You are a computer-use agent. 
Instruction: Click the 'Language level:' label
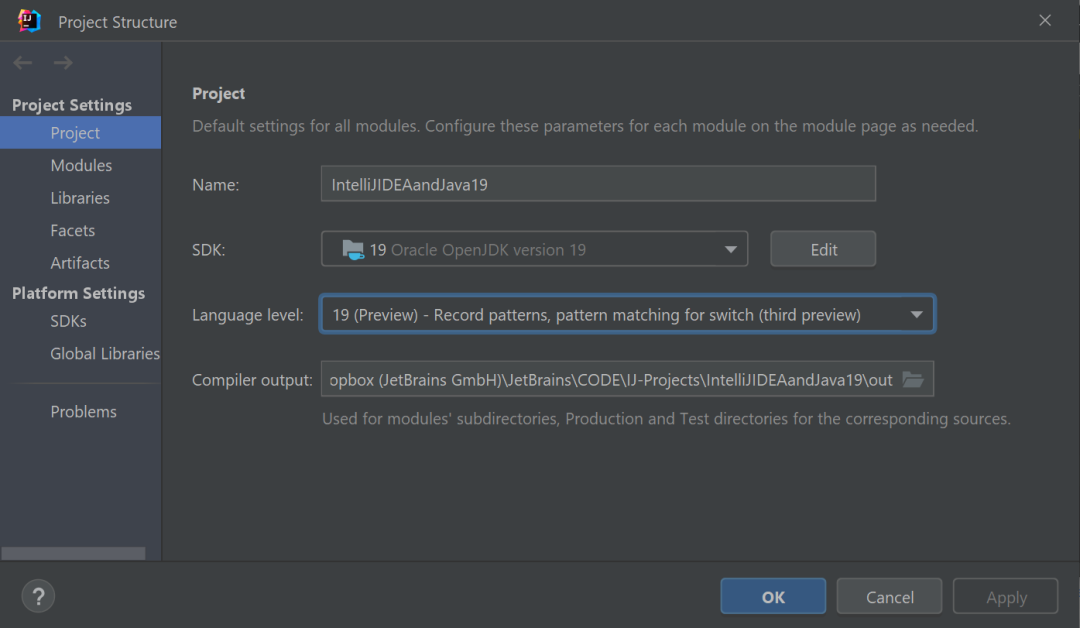pyautogui.click(x=248, y=315)
